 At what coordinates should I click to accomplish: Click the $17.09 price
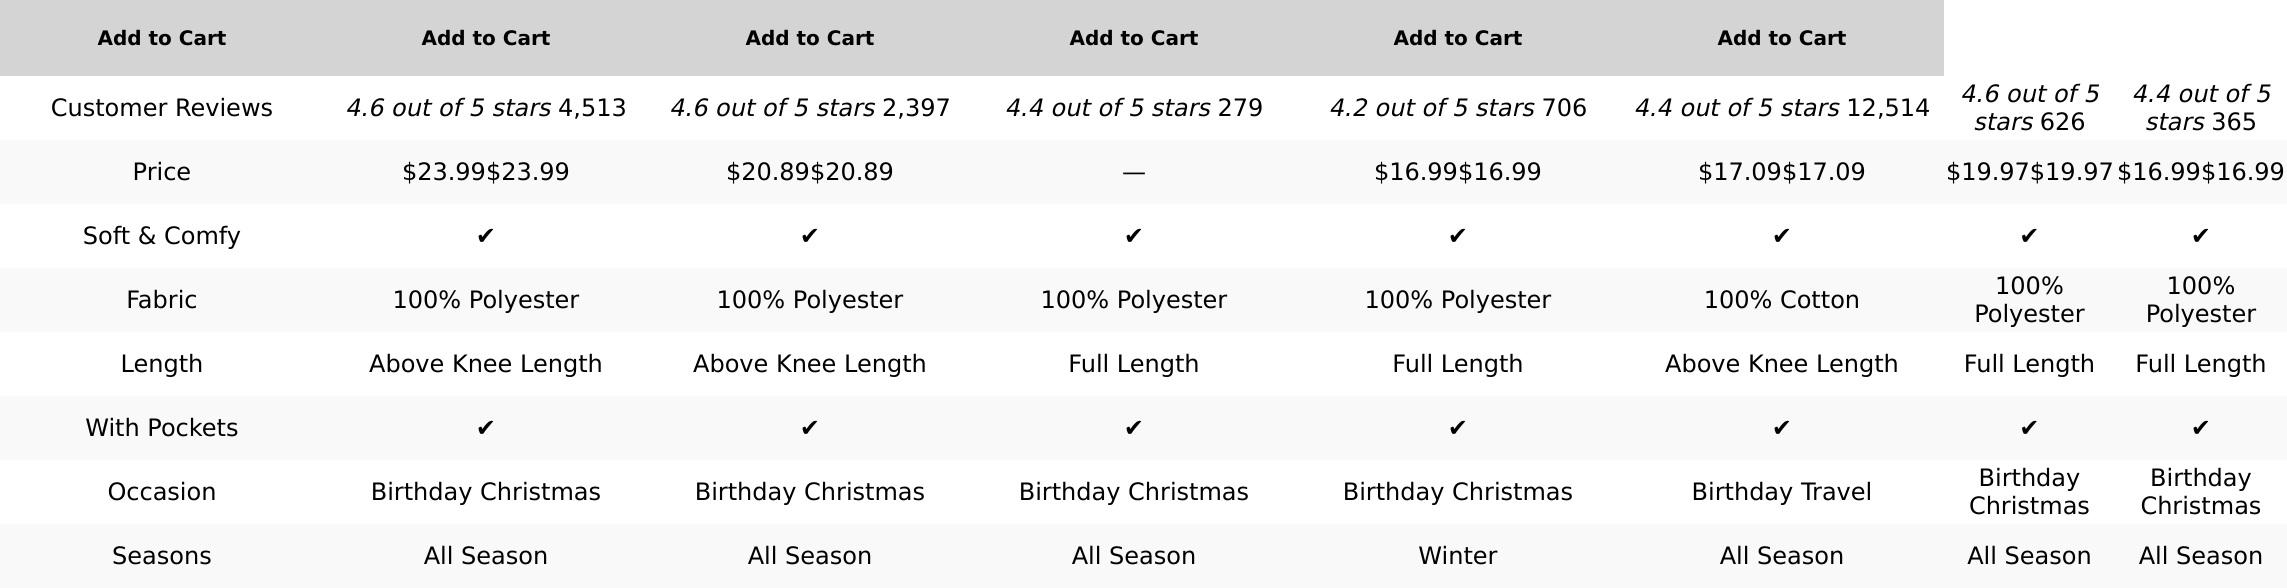point(1781,172)
